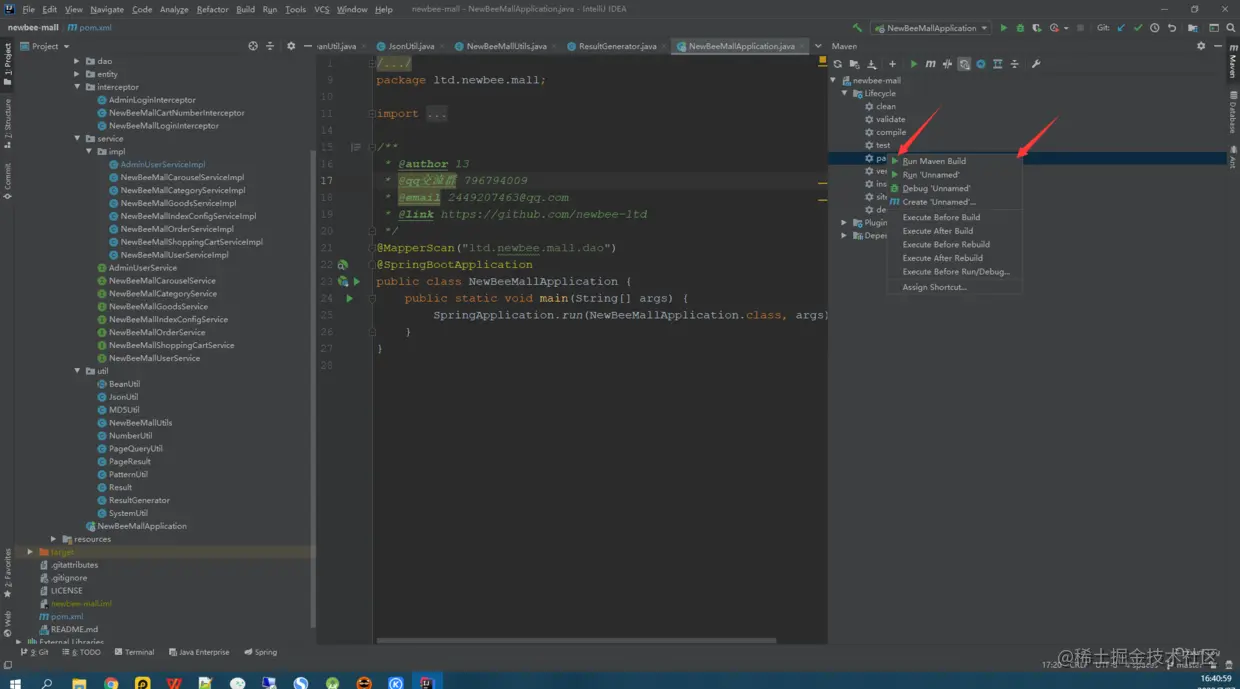
Task: Open Project view selector dropdown
Action: pos(44,46)
